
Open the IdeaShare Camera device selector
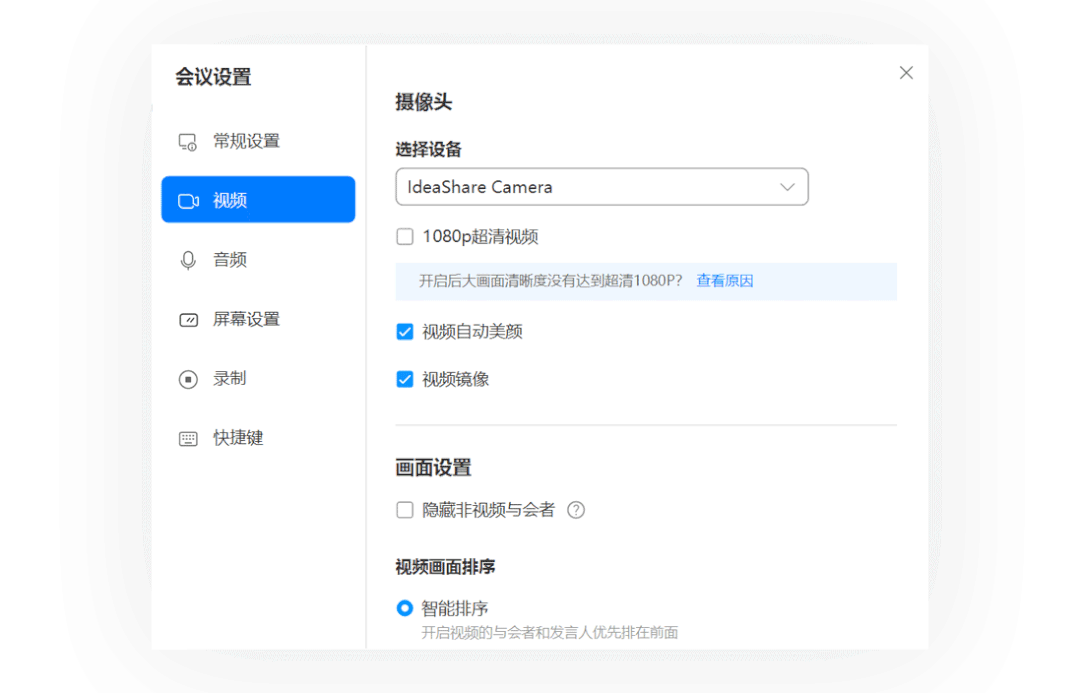(x=601, y=187)
